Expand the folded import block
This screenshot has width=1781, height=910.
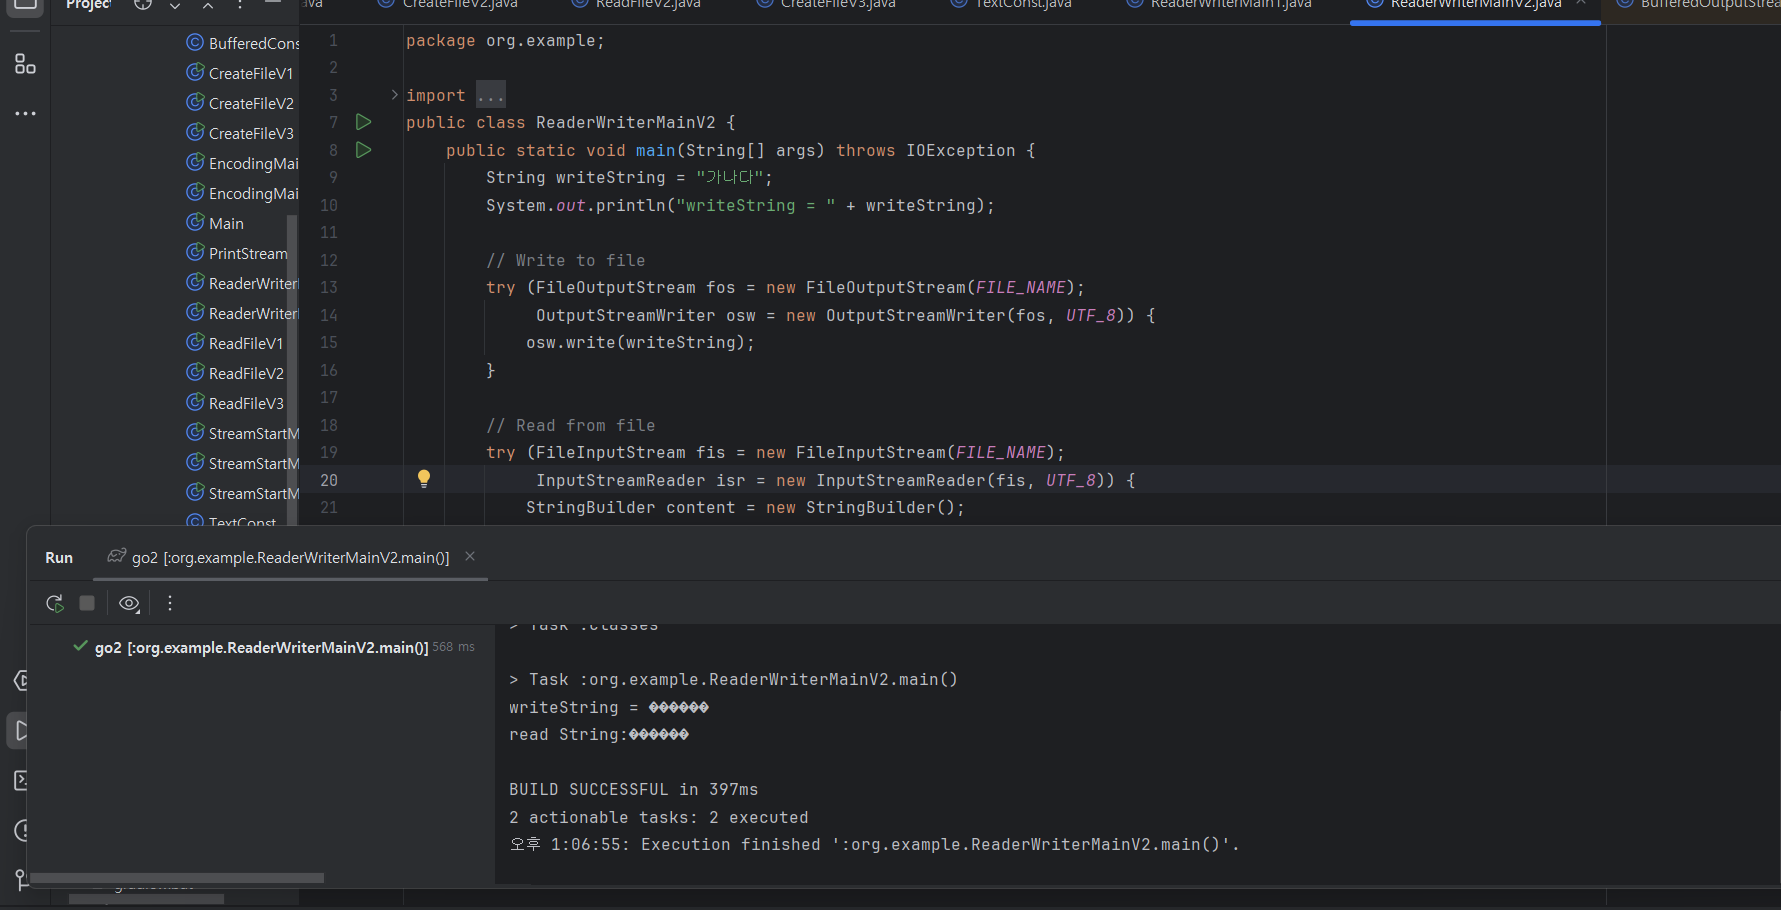click(395, 95)
